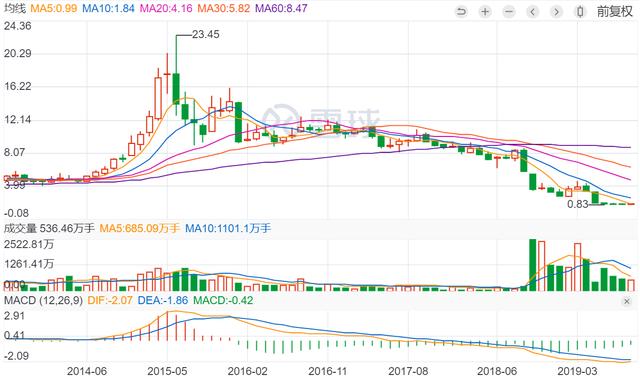Click the undo/reset chart icon

(461, 11)
